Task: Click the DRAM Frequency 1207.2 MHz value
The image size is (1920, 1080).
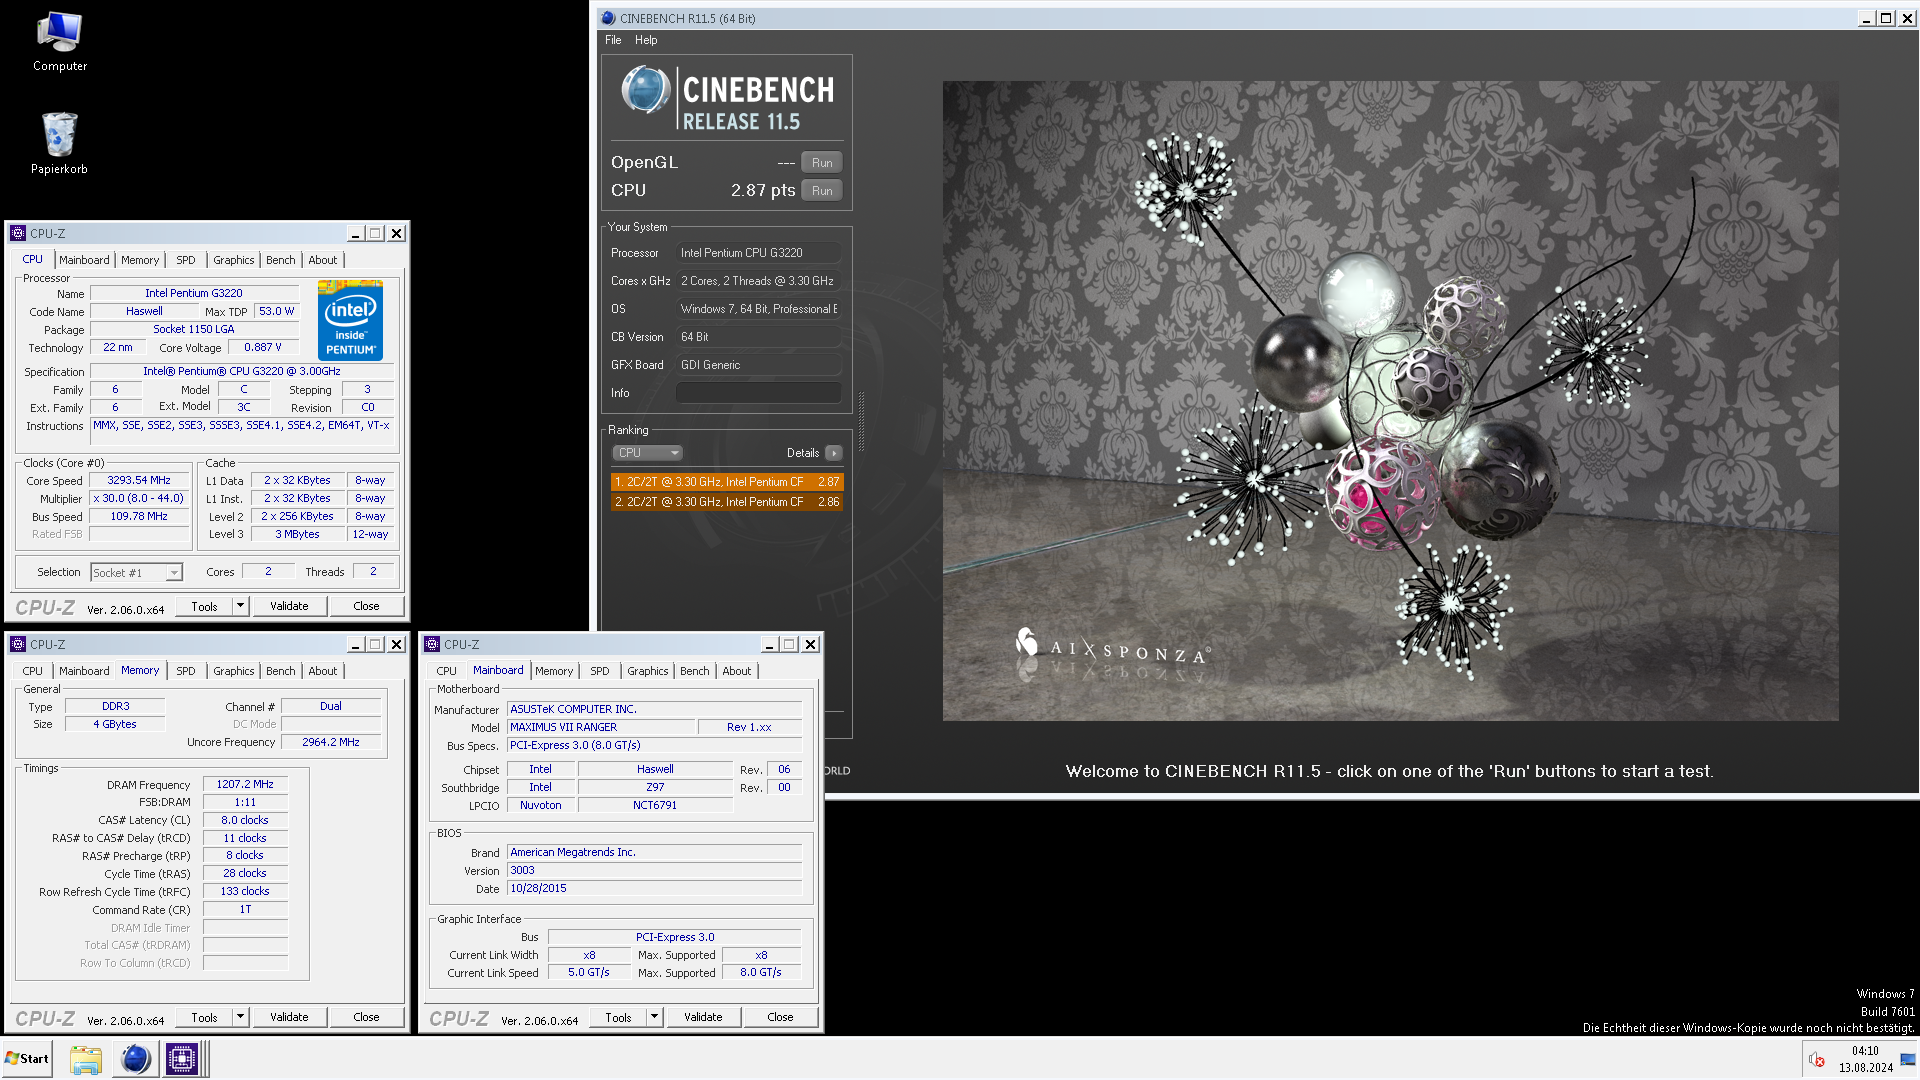Action: 245,784
